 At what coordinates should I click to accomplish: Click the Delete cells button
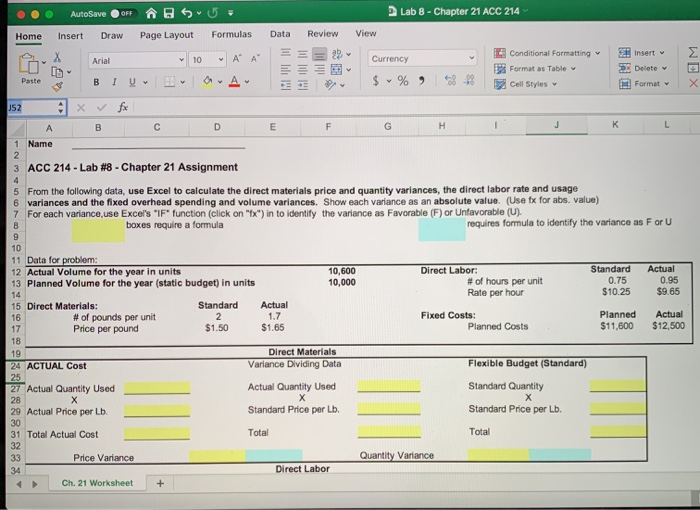point(642,68)
